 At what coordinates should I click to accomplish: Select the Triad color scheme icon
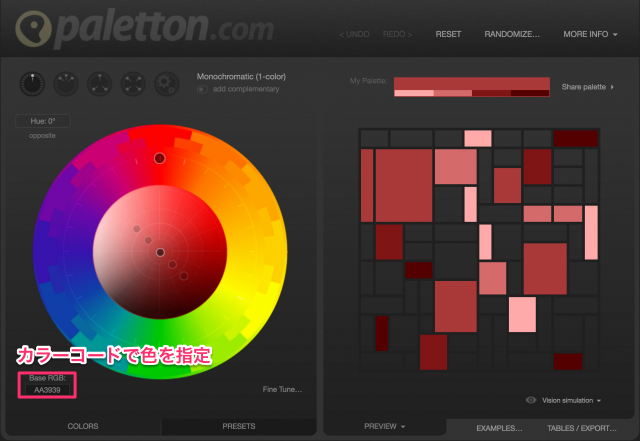point(100,84)
